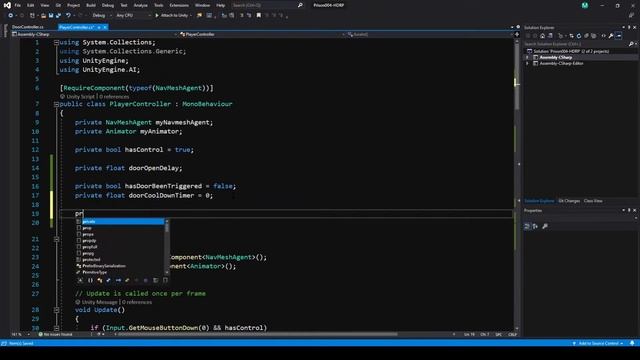Open the Any CPU platform dropdown
Image resolution: width=640 pixels, height=360 pixels.
(133, 16)
